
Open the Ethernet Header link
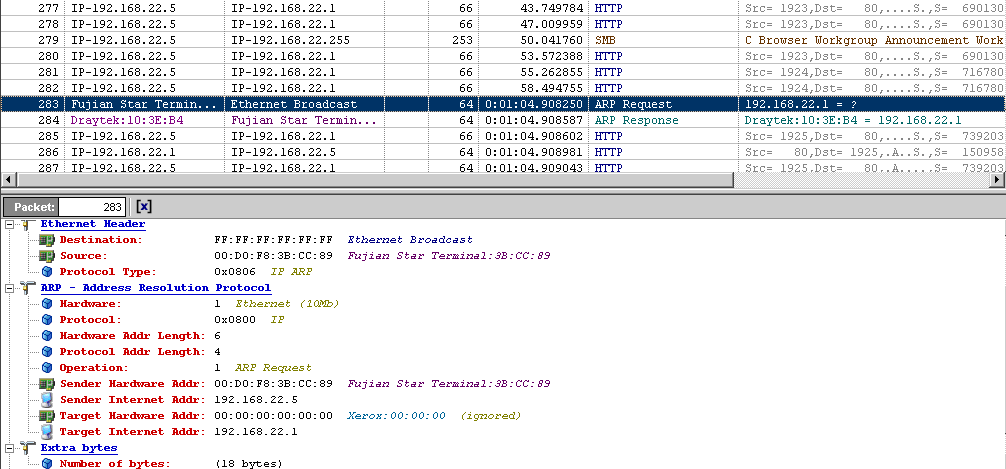(93, 224)
